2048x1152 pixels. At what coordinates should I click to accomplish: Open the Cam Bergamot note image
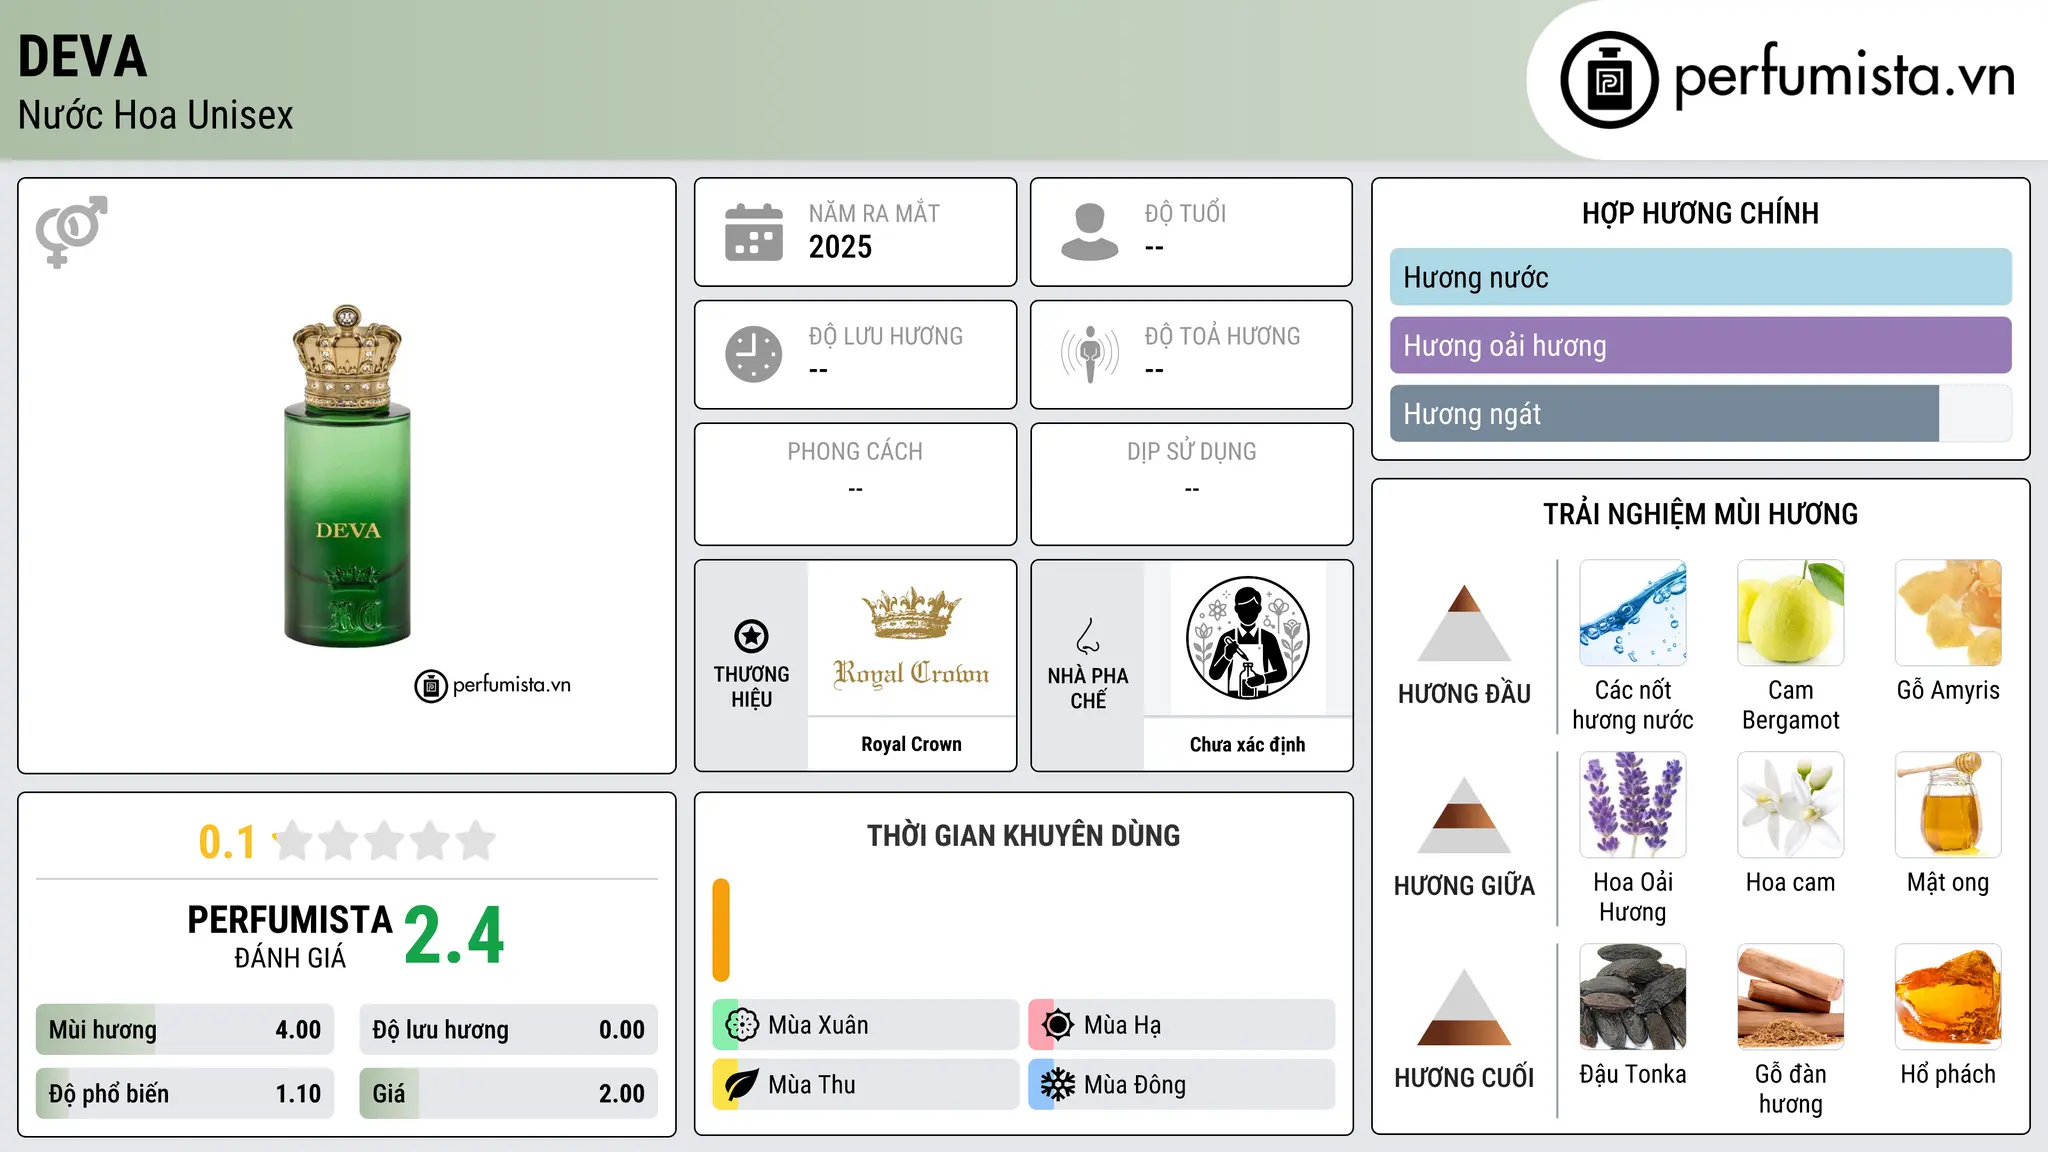pyautogui.click(x=1791, y=613)
